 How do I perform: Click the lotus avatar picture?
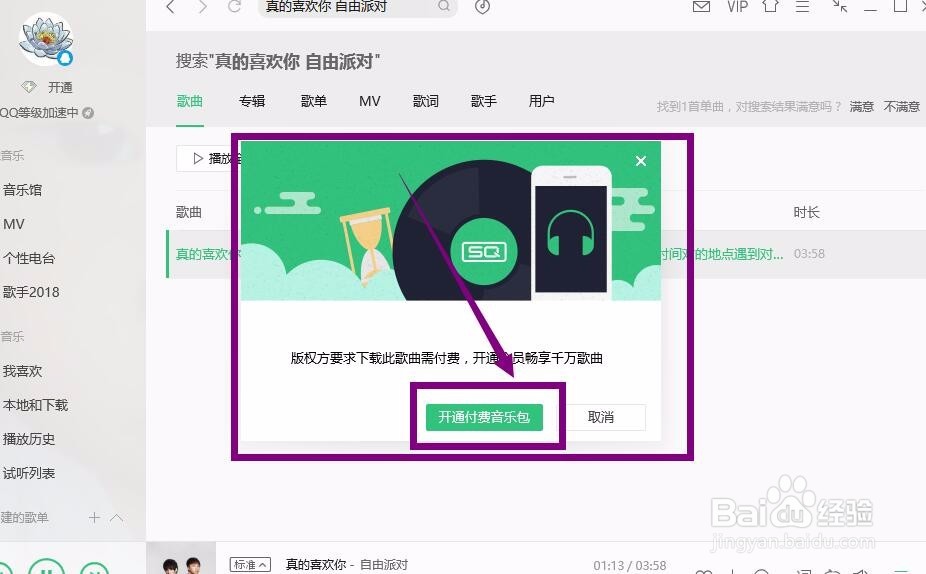(45, 39)
